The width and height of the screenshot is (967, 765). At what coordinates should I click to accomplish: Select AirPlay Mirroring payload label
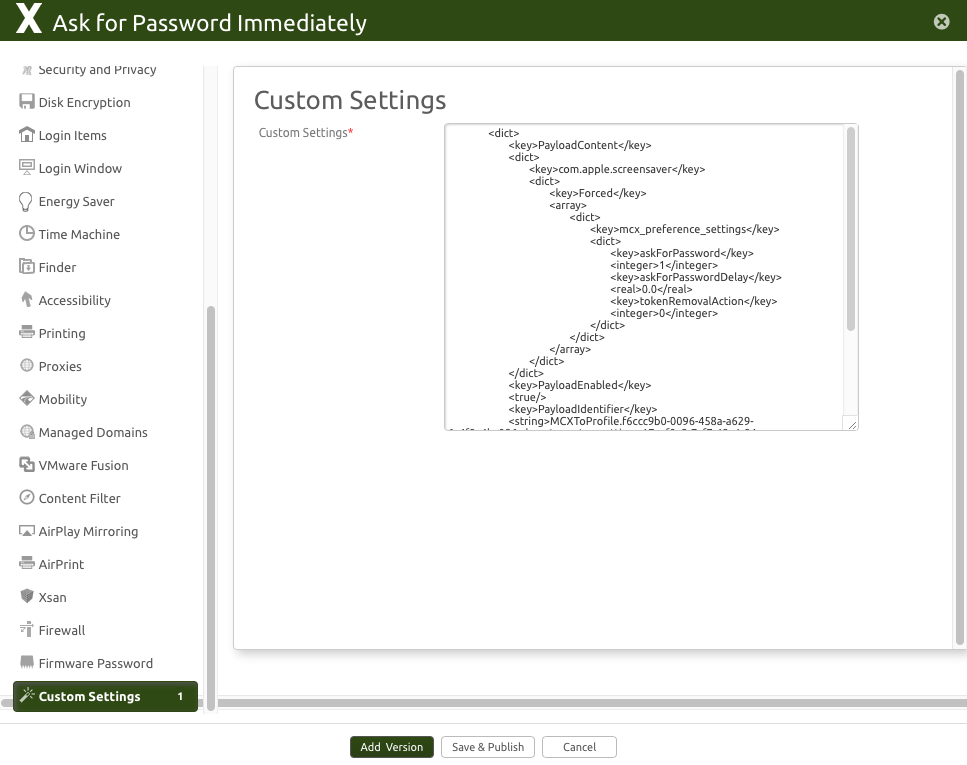88,531
